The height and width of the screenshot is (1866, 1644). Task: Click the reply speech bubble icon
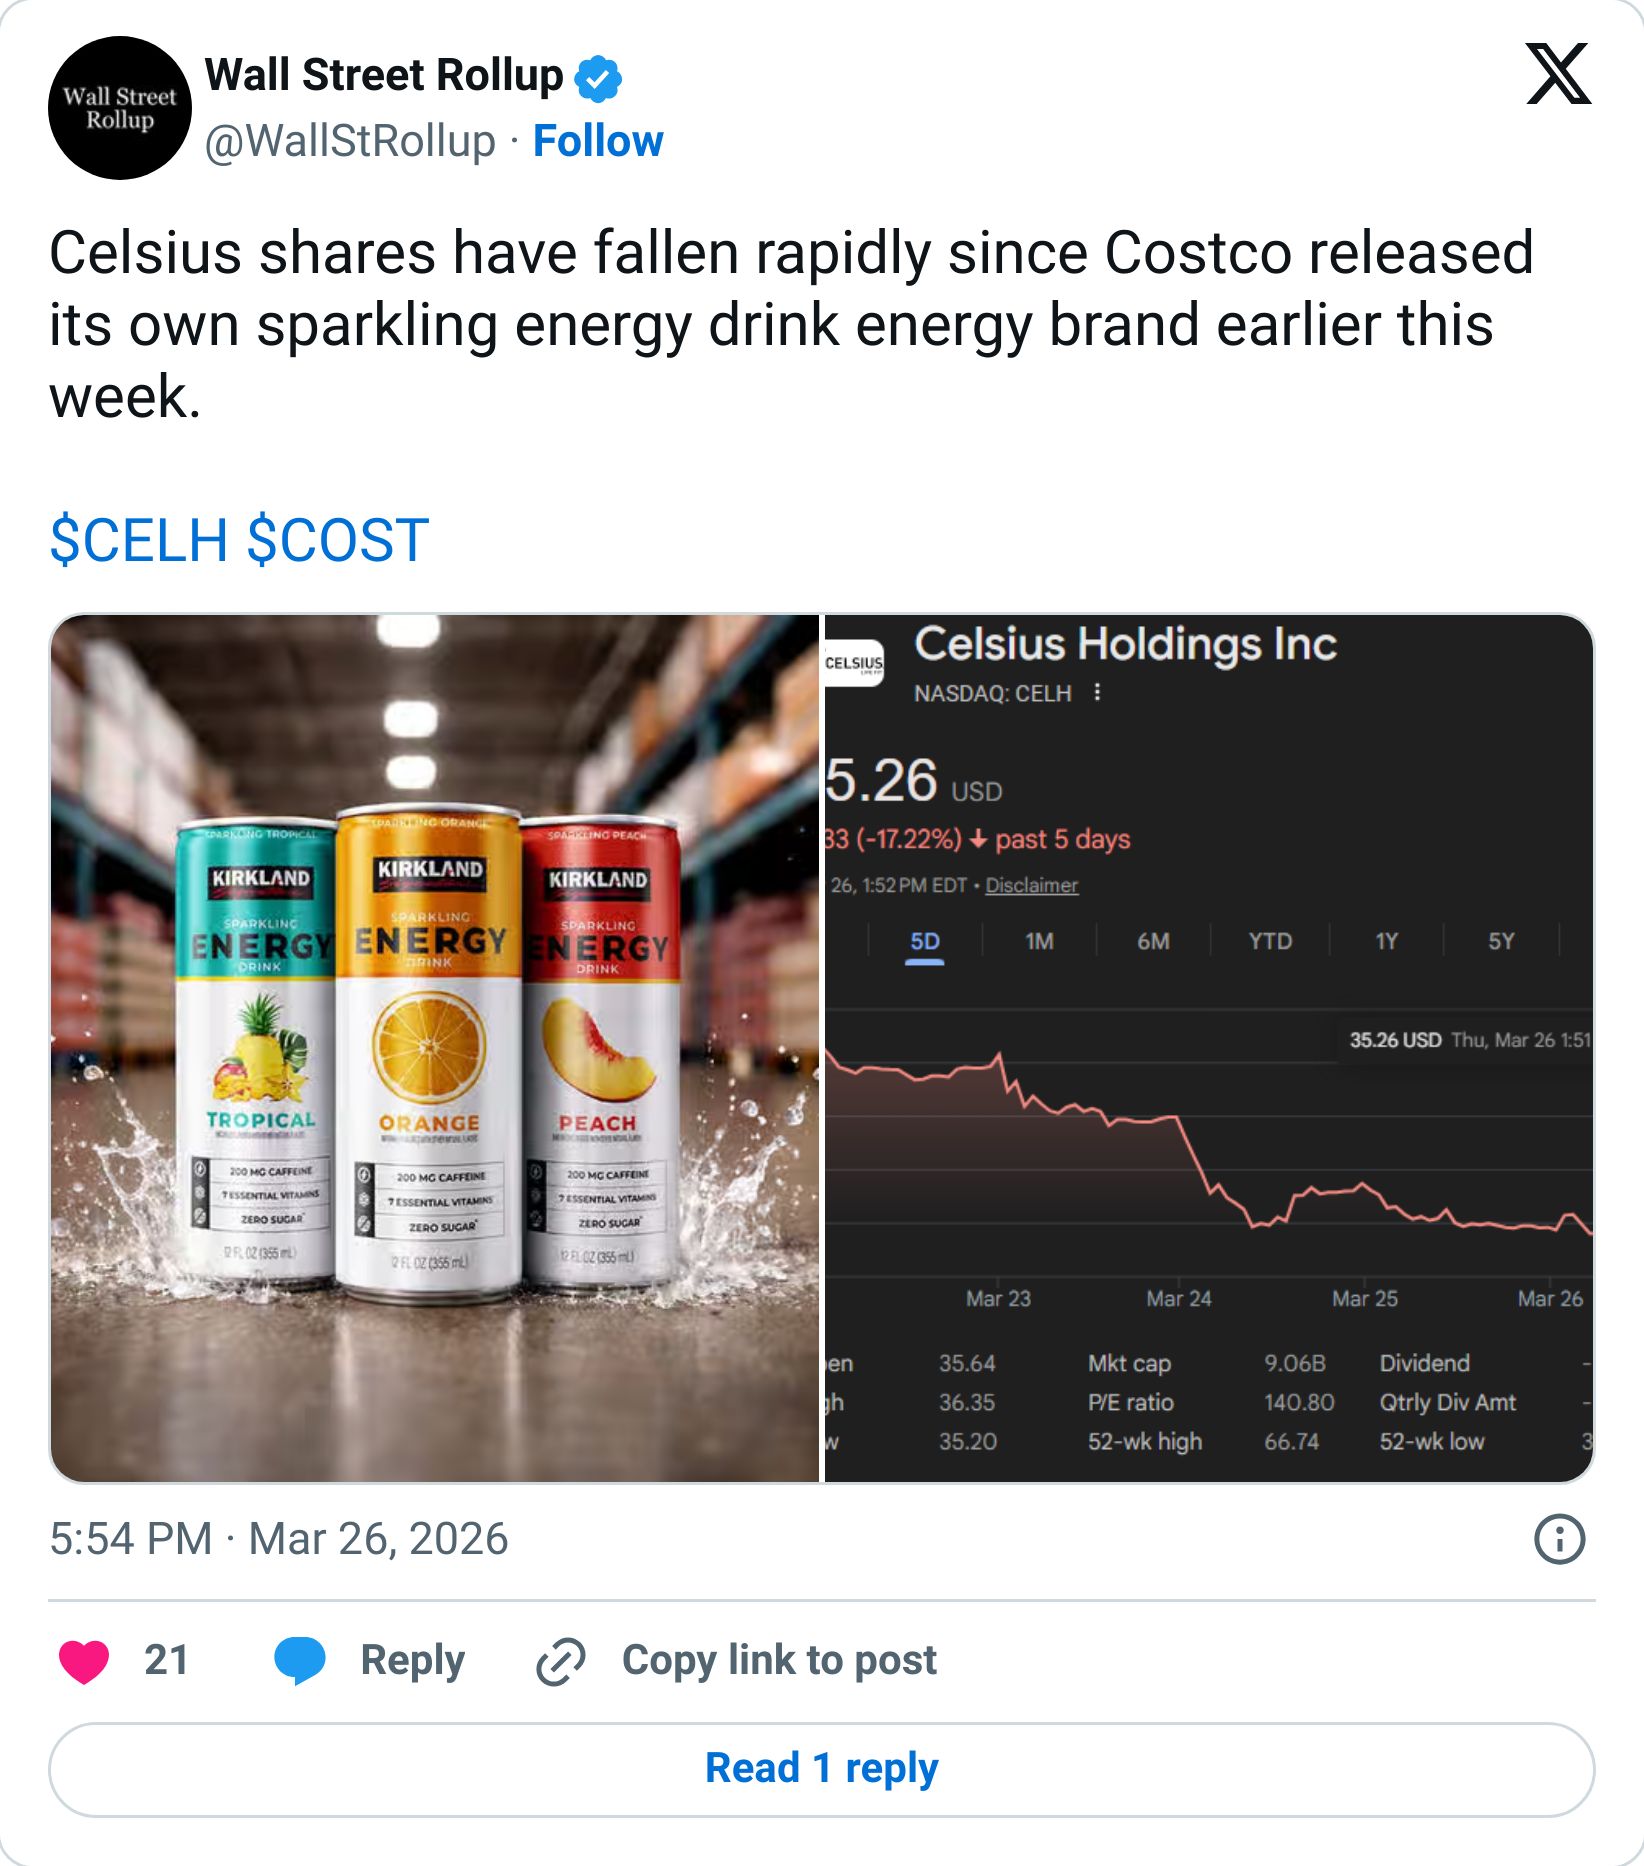[x=300, y=1659]
